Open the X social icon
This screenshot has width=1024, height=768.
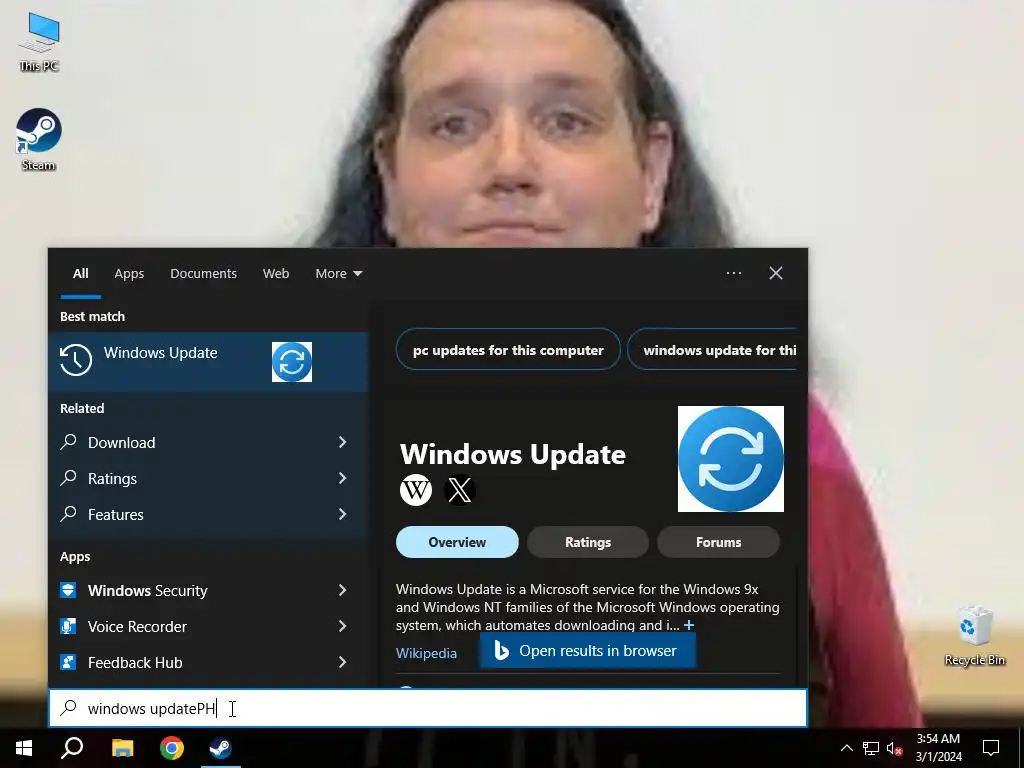(460, 490)
